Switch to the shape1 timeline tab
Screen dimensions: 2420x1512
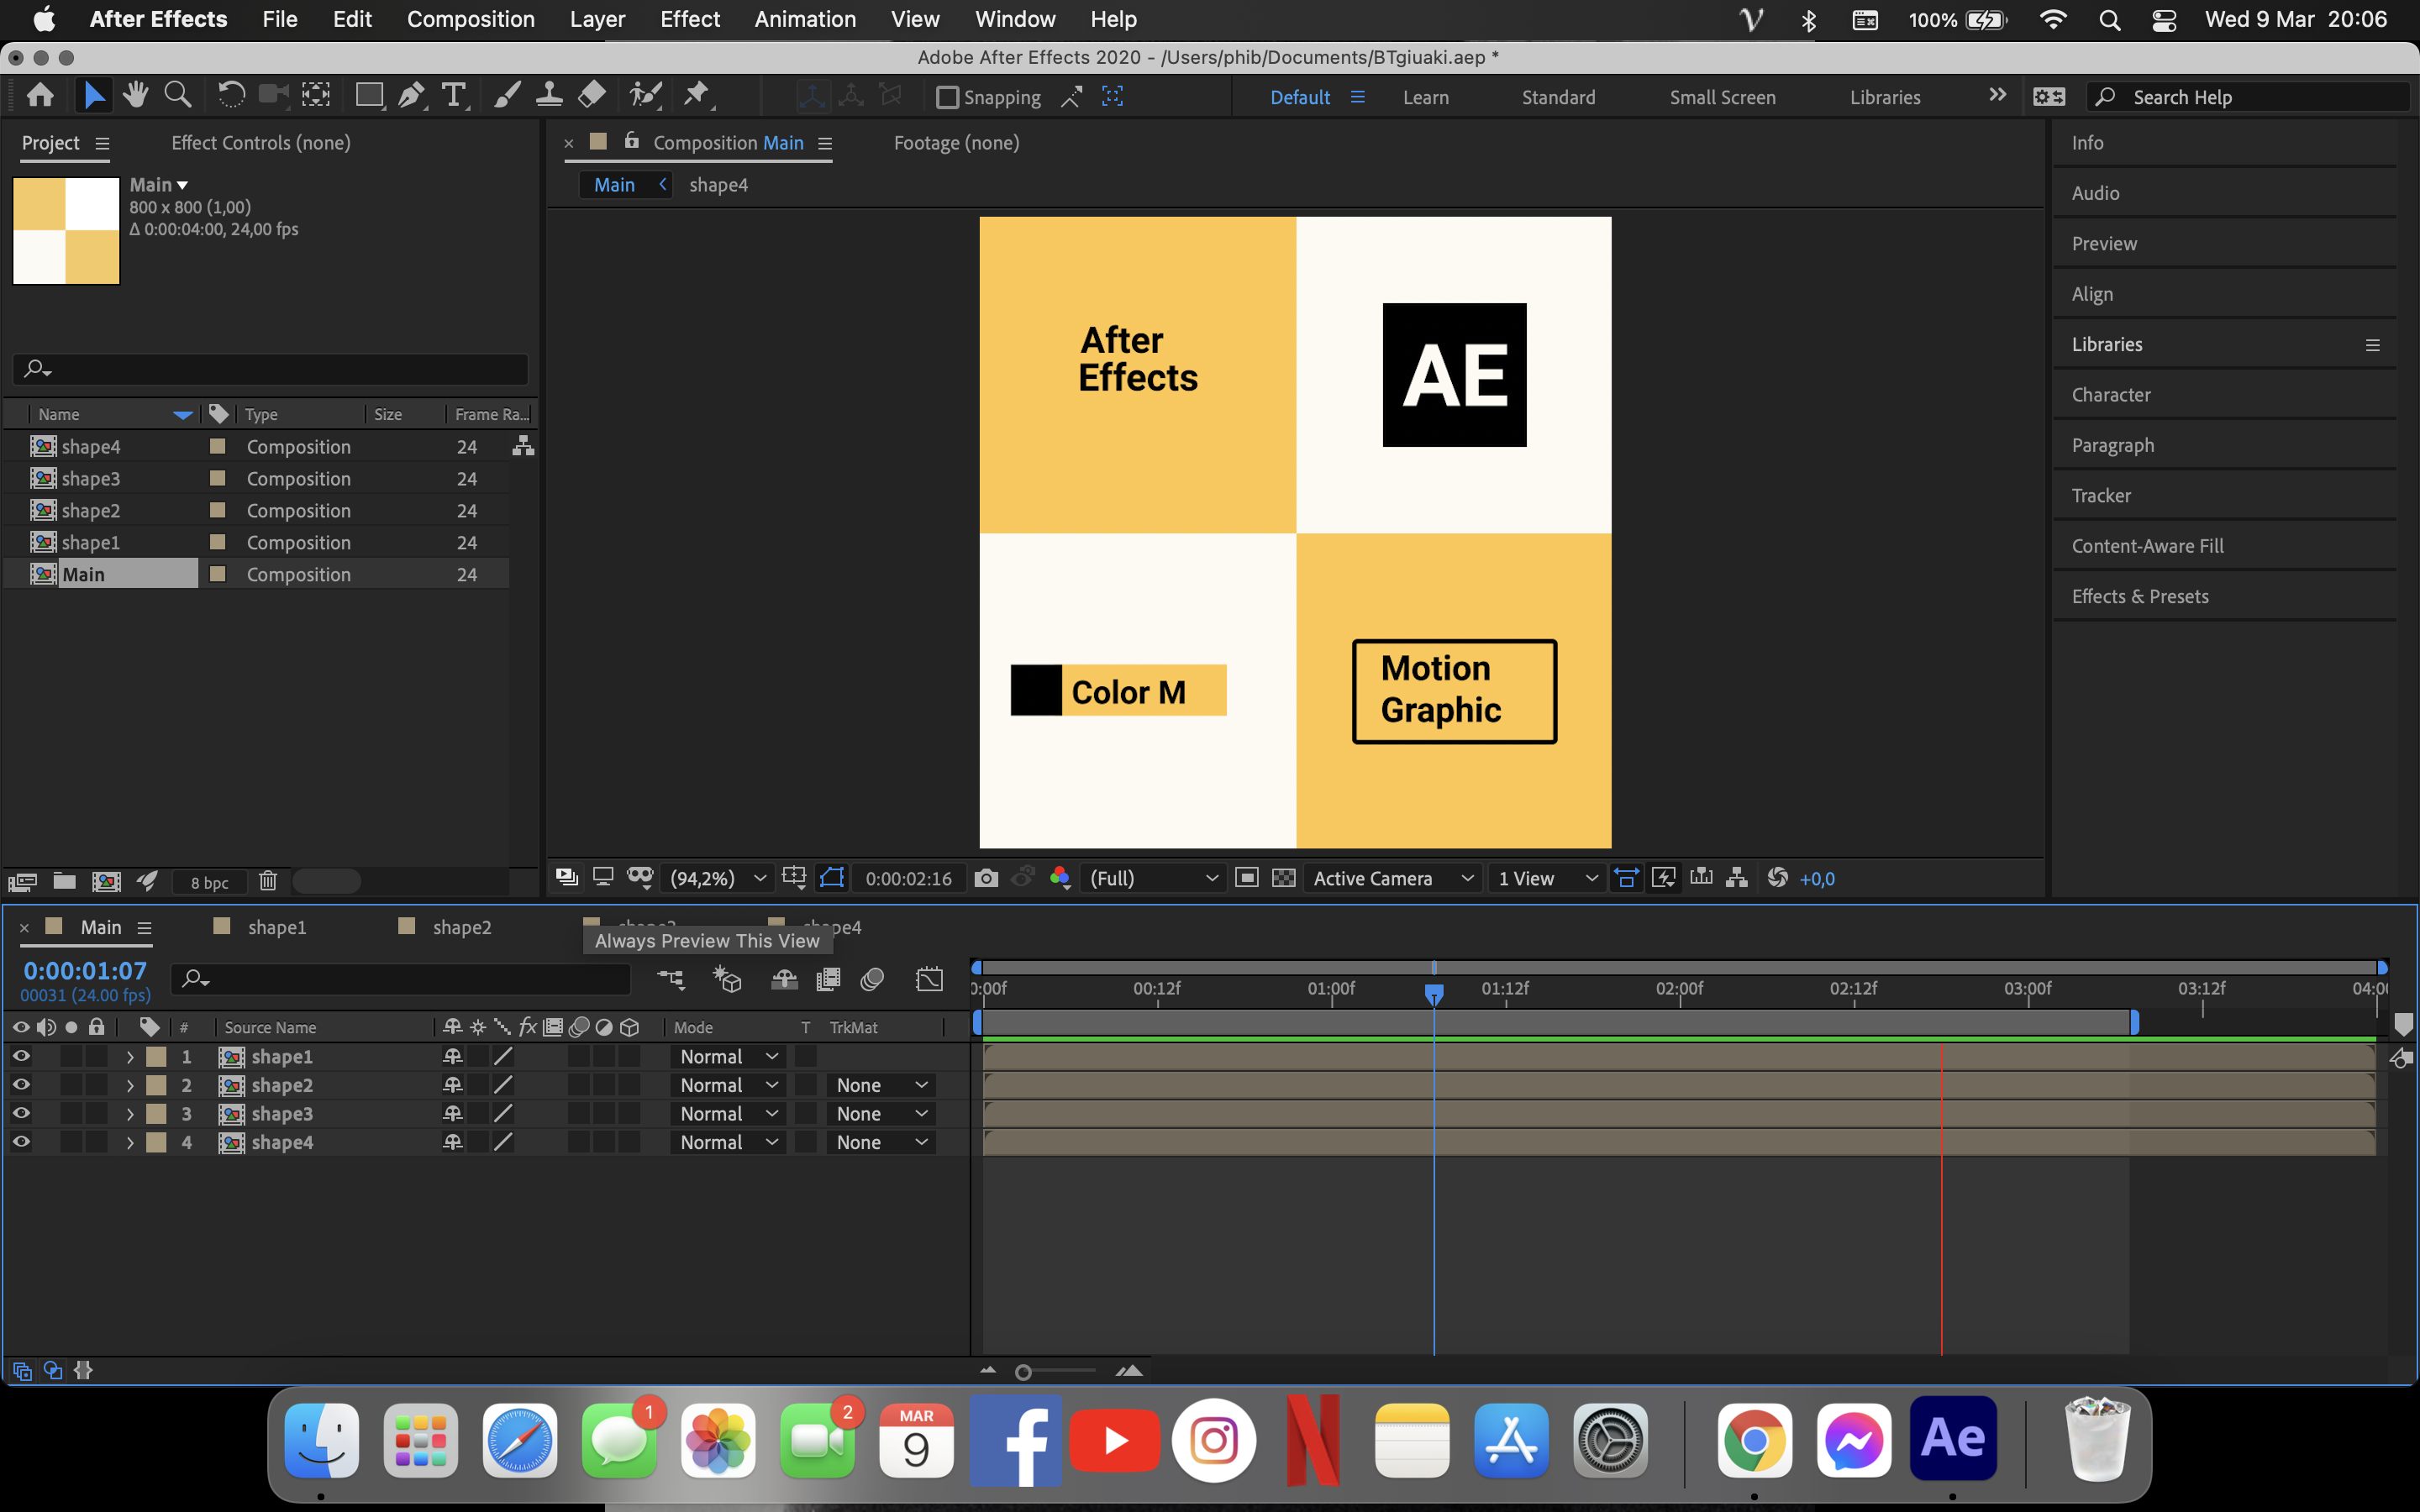pos(277,927)
